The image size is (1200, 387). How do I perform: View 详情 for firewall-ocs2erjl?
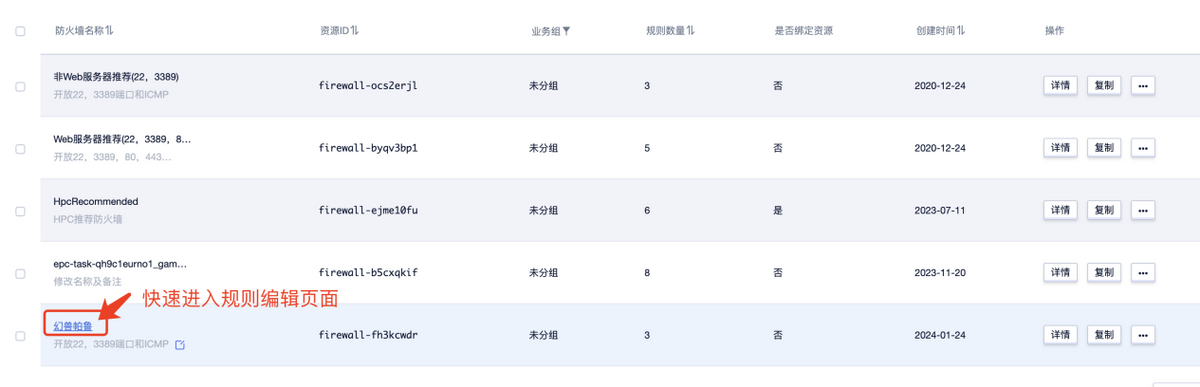coord(1060,86)
